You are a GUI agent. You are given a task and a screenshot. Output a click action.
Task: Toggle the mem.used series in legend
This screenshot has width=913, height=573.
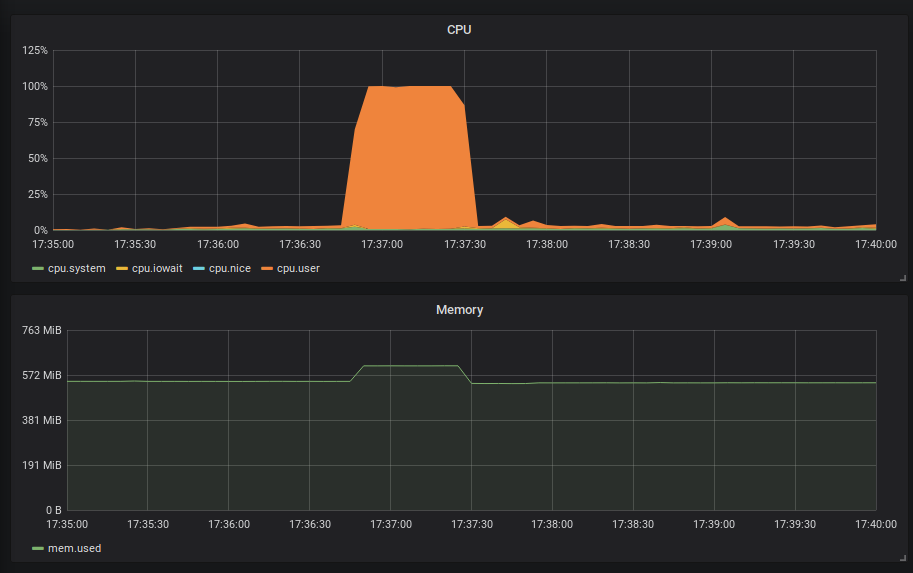(75, 549)
